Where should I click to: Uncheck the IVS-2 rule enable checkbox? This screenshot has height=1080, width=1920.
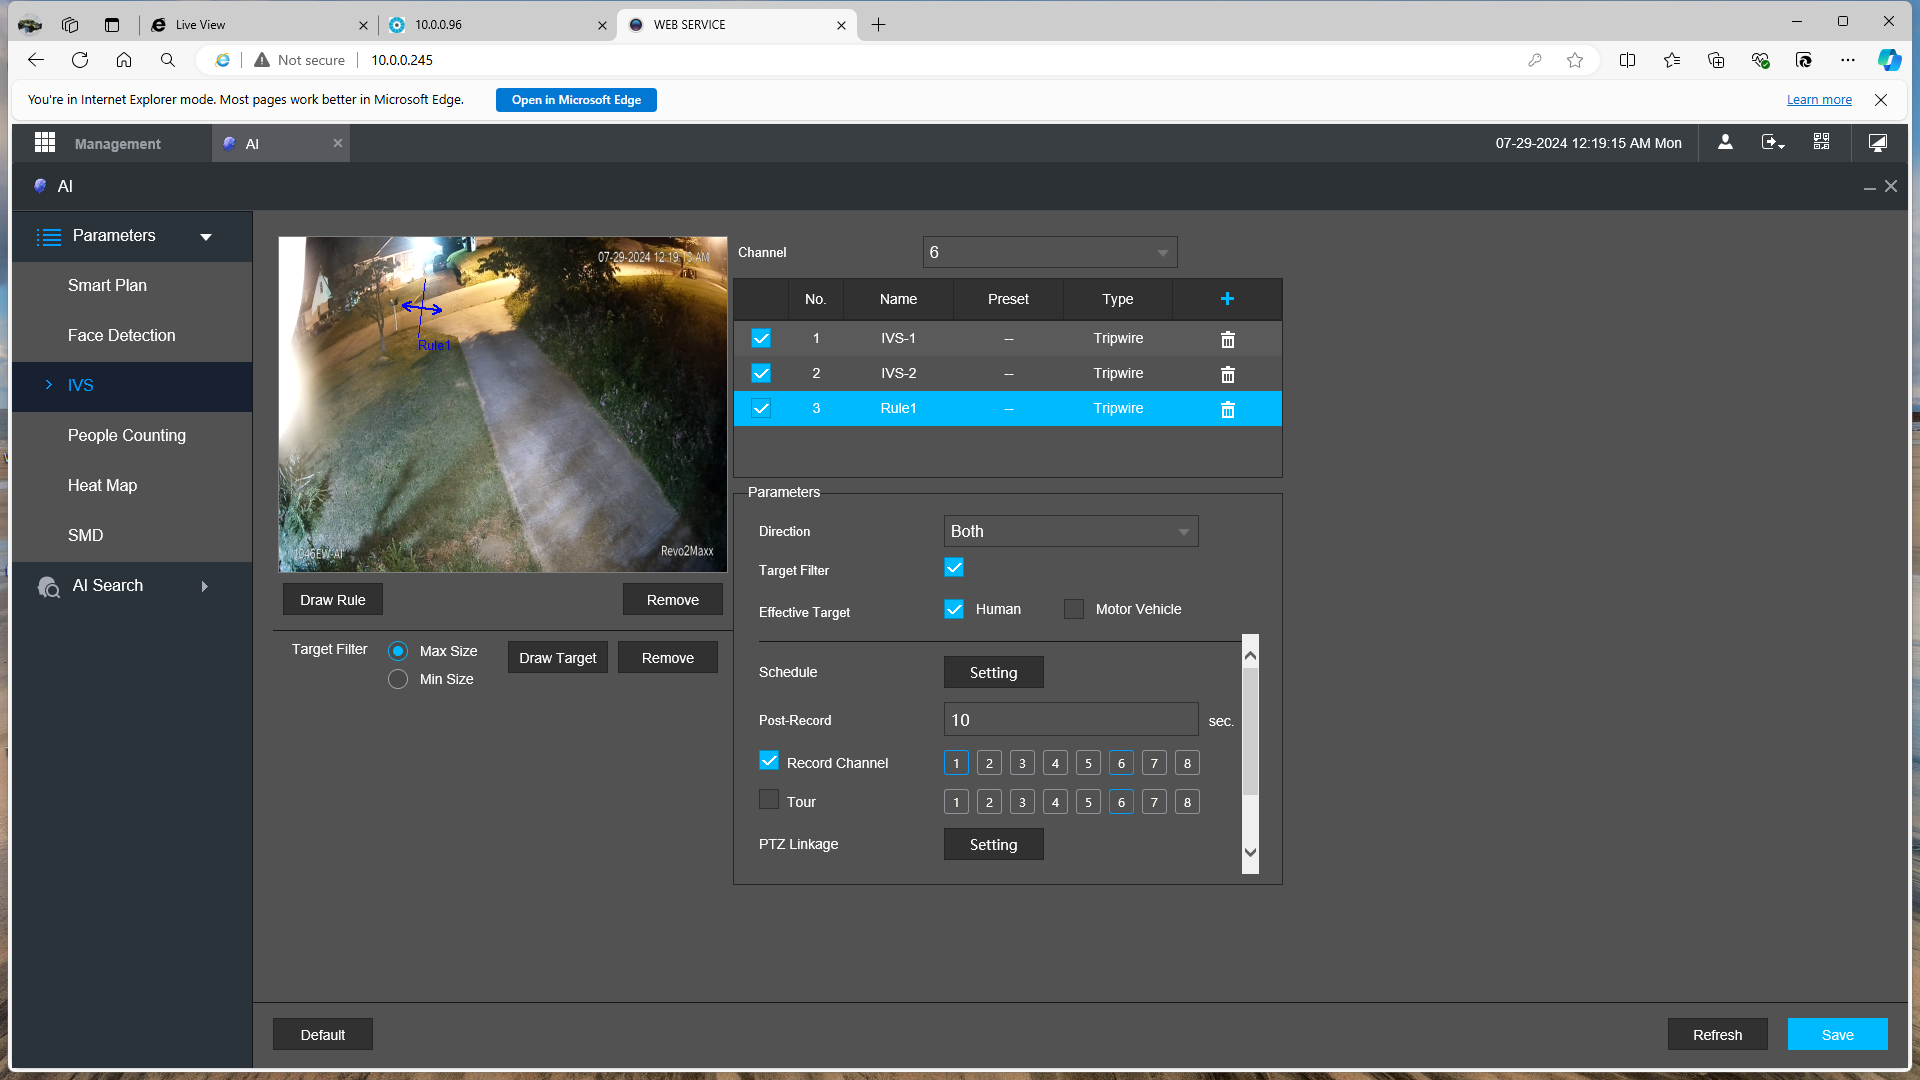click(x=761, y=373)
